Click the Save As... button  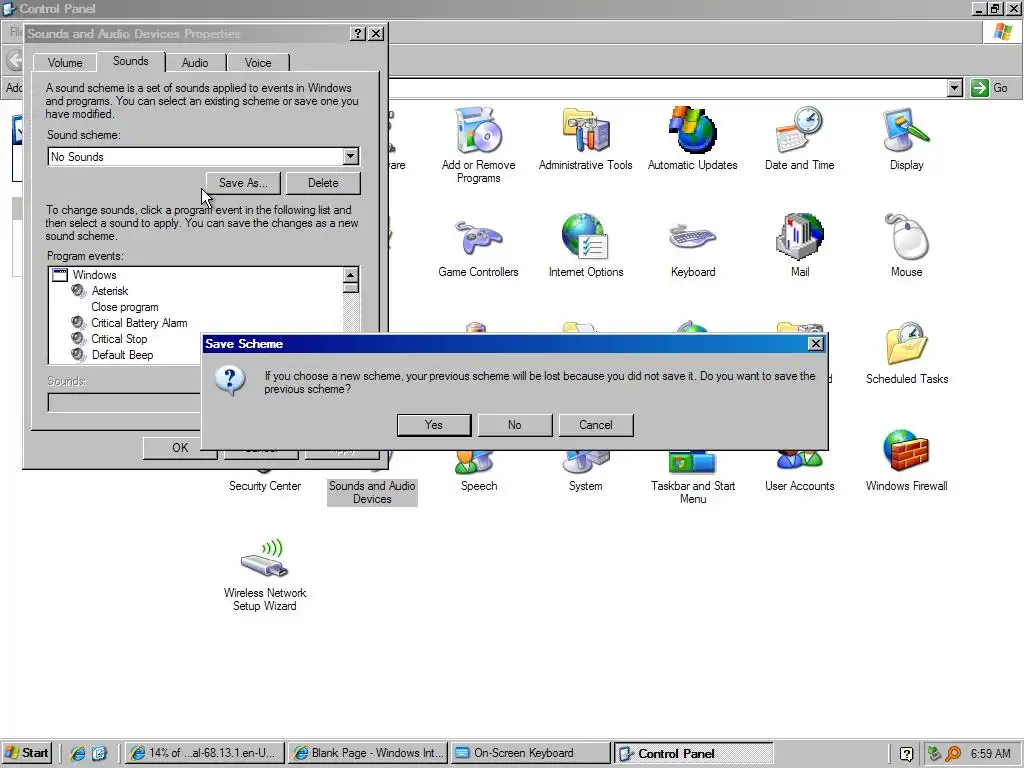click(243, 183)
